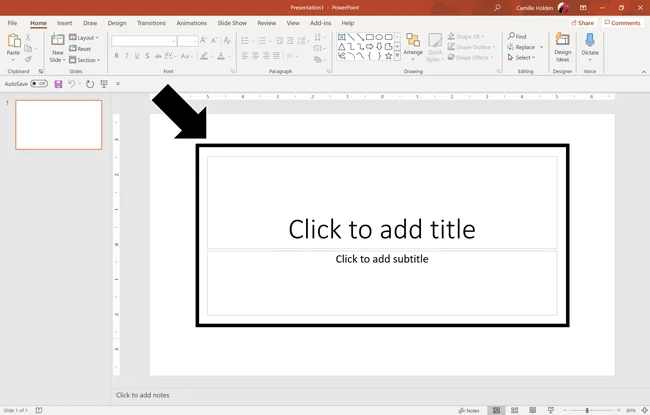Toggle text Shadow formatting
Image resolution: width=650 pixels, height=415 pixels.
click(147, 56)
